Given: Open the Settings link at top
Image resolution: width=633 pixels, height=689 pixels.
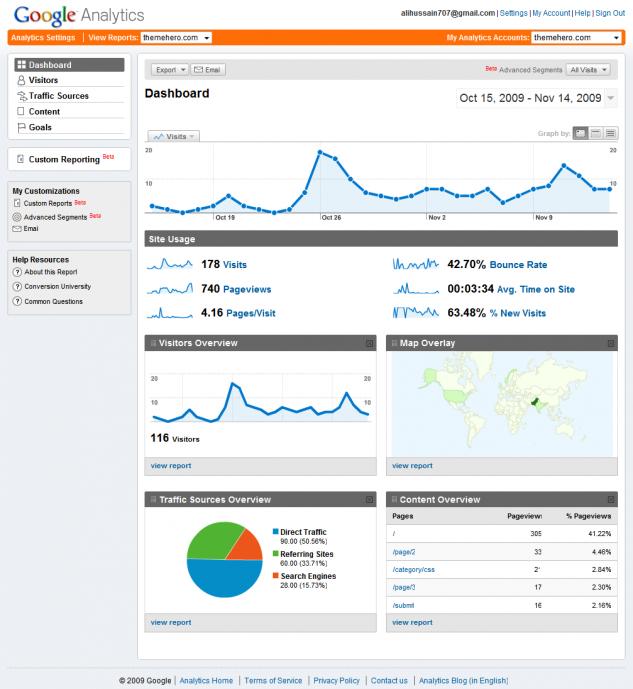Looking at the screenshot, I should (514, 13).
